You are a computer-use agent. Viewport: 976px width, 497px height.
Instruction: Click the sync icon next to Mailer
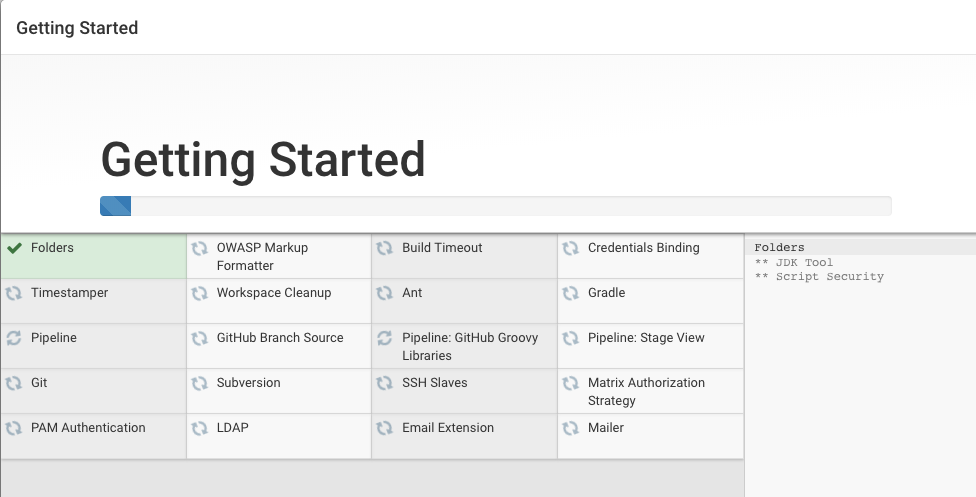tap(571, 428)
